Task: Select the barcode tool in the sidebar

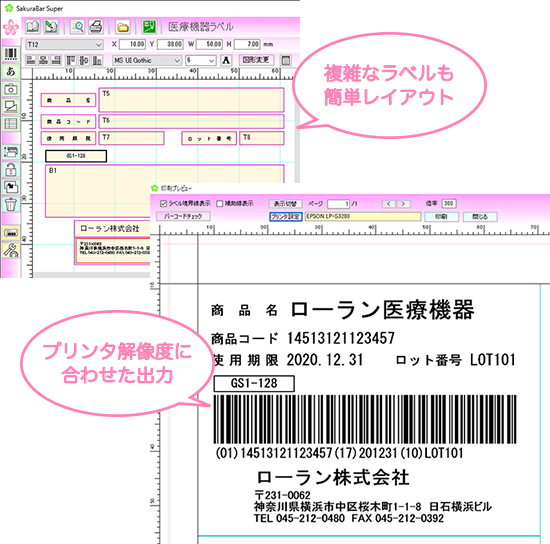Action: pos(11,54)
